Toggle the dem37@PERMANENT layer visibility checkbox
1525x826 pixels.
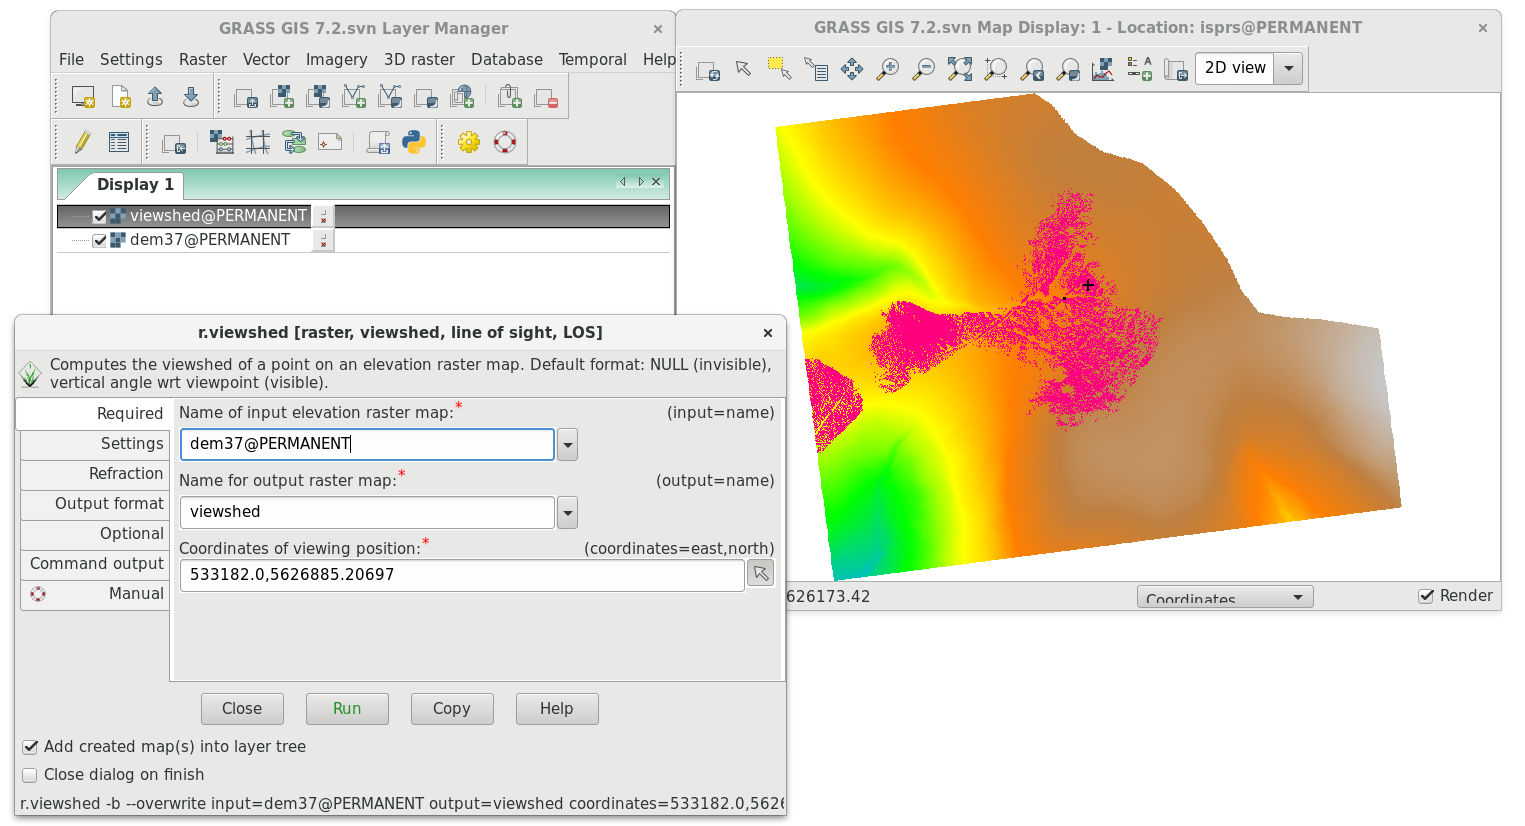tap(100, 240)
